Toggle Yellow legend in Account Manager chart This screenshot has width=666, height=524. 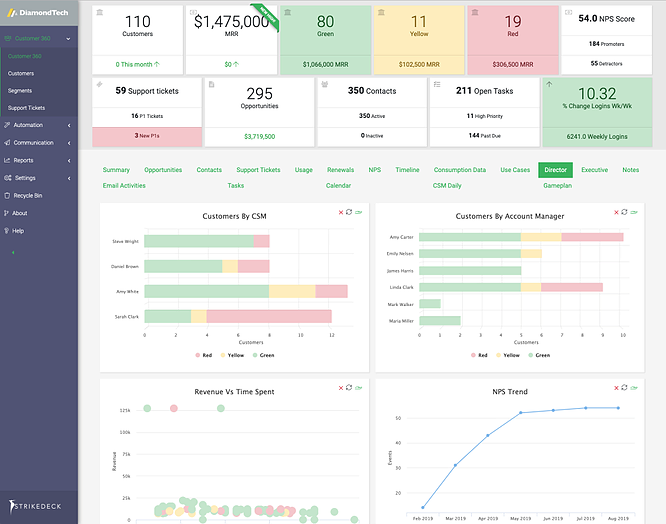(508, 355)
